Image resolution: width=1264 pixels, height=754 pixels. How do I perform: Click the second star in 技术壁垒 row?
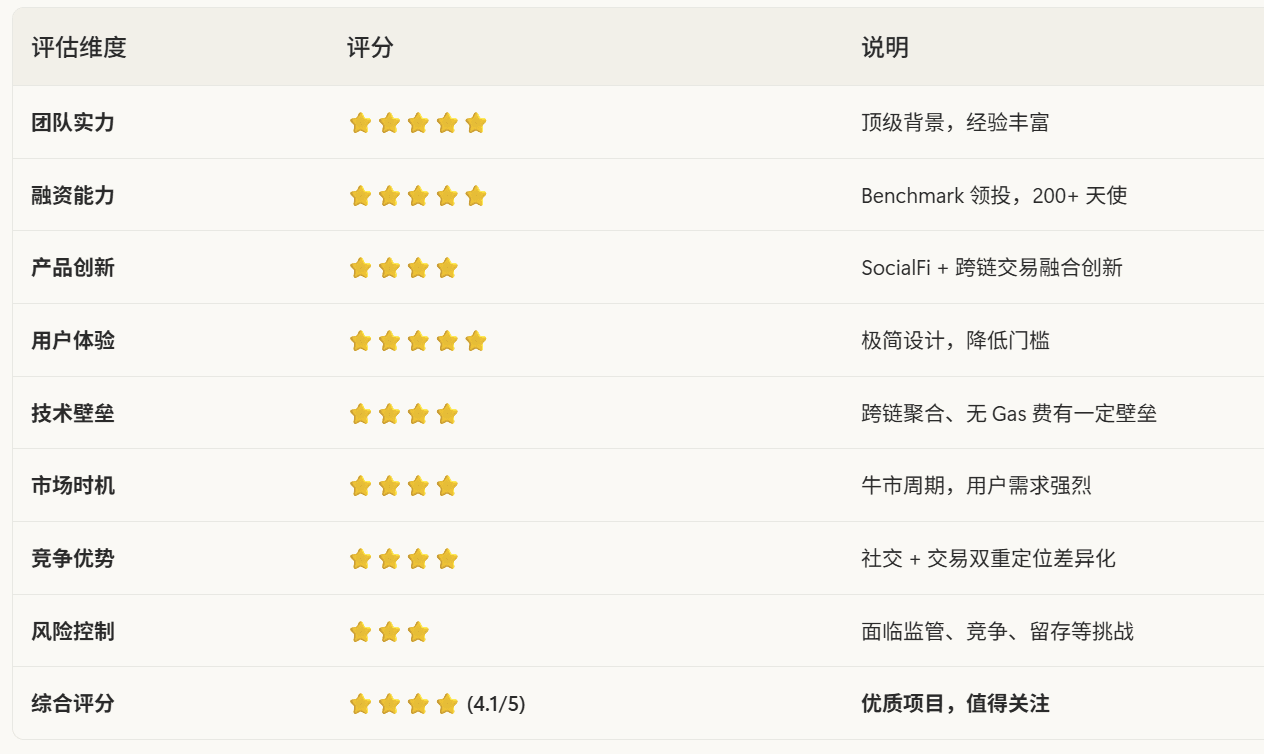click(389, 413)
